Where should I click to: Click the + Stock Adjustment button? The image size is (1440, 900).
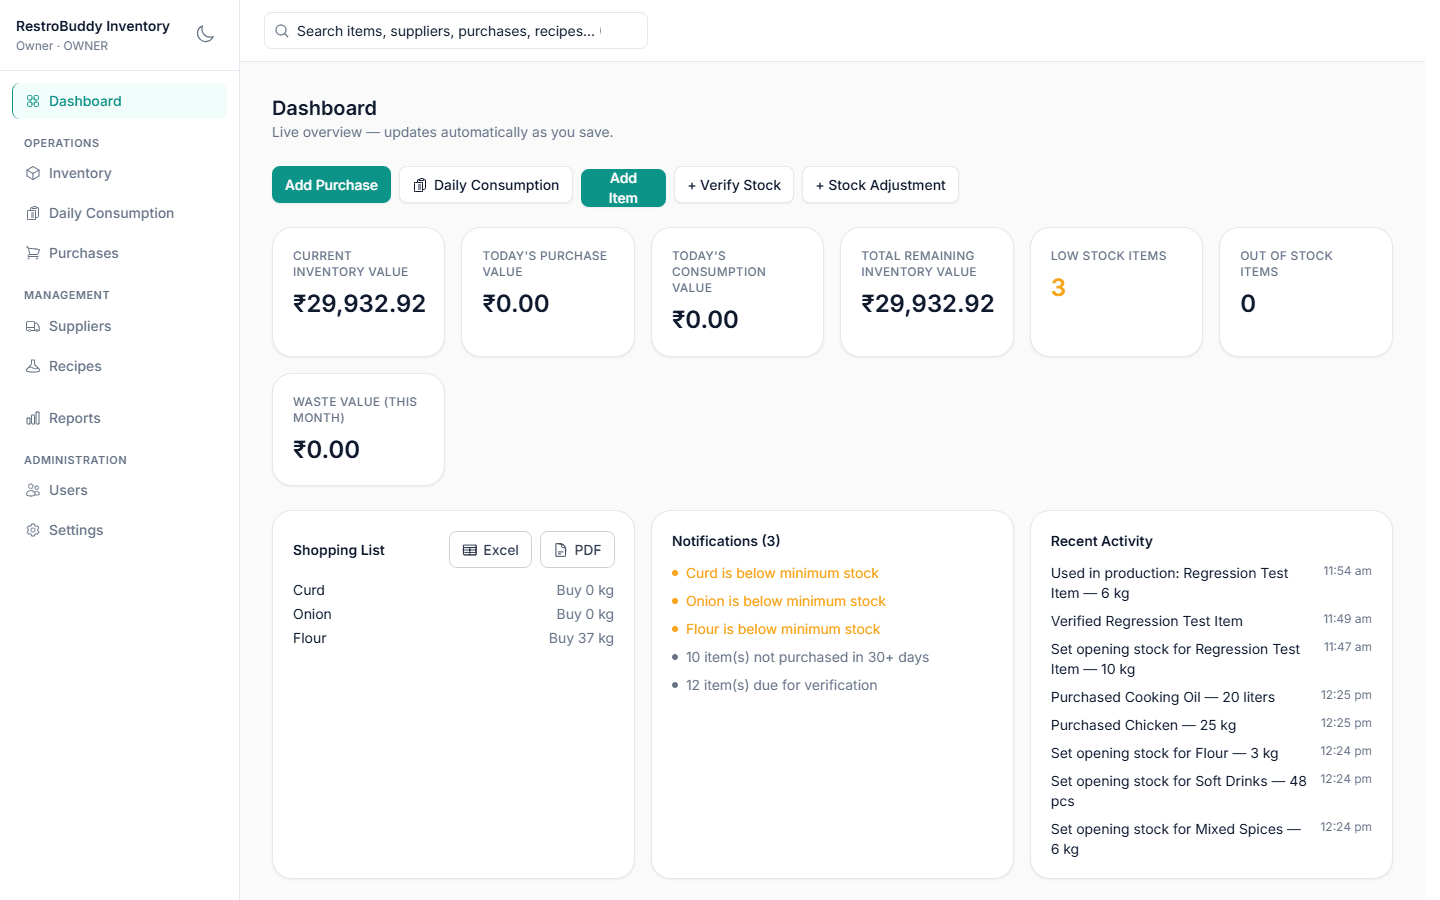[x=880, y=185]
